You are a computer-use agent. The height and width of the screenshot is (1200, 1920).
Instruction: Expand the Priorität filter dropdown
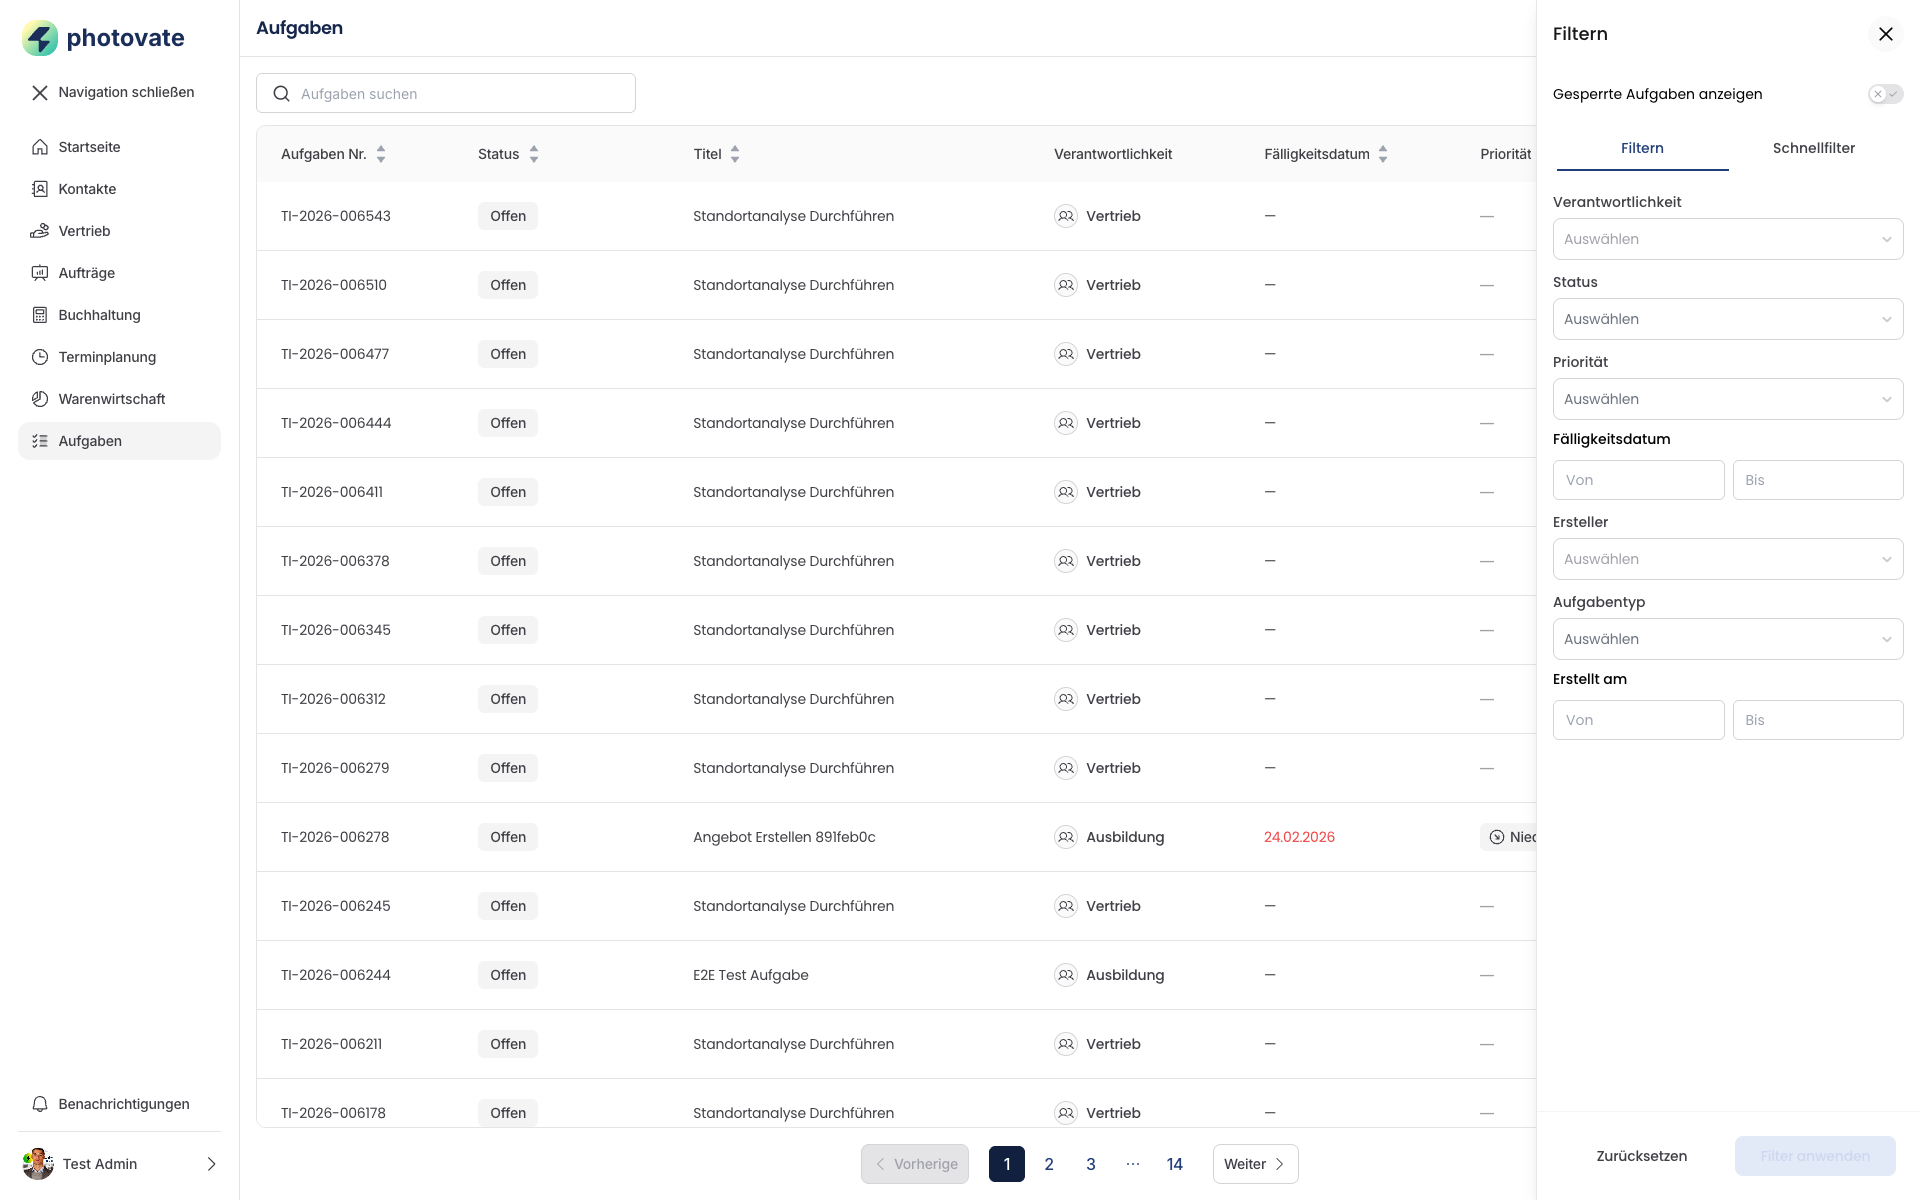point(1727,399)
